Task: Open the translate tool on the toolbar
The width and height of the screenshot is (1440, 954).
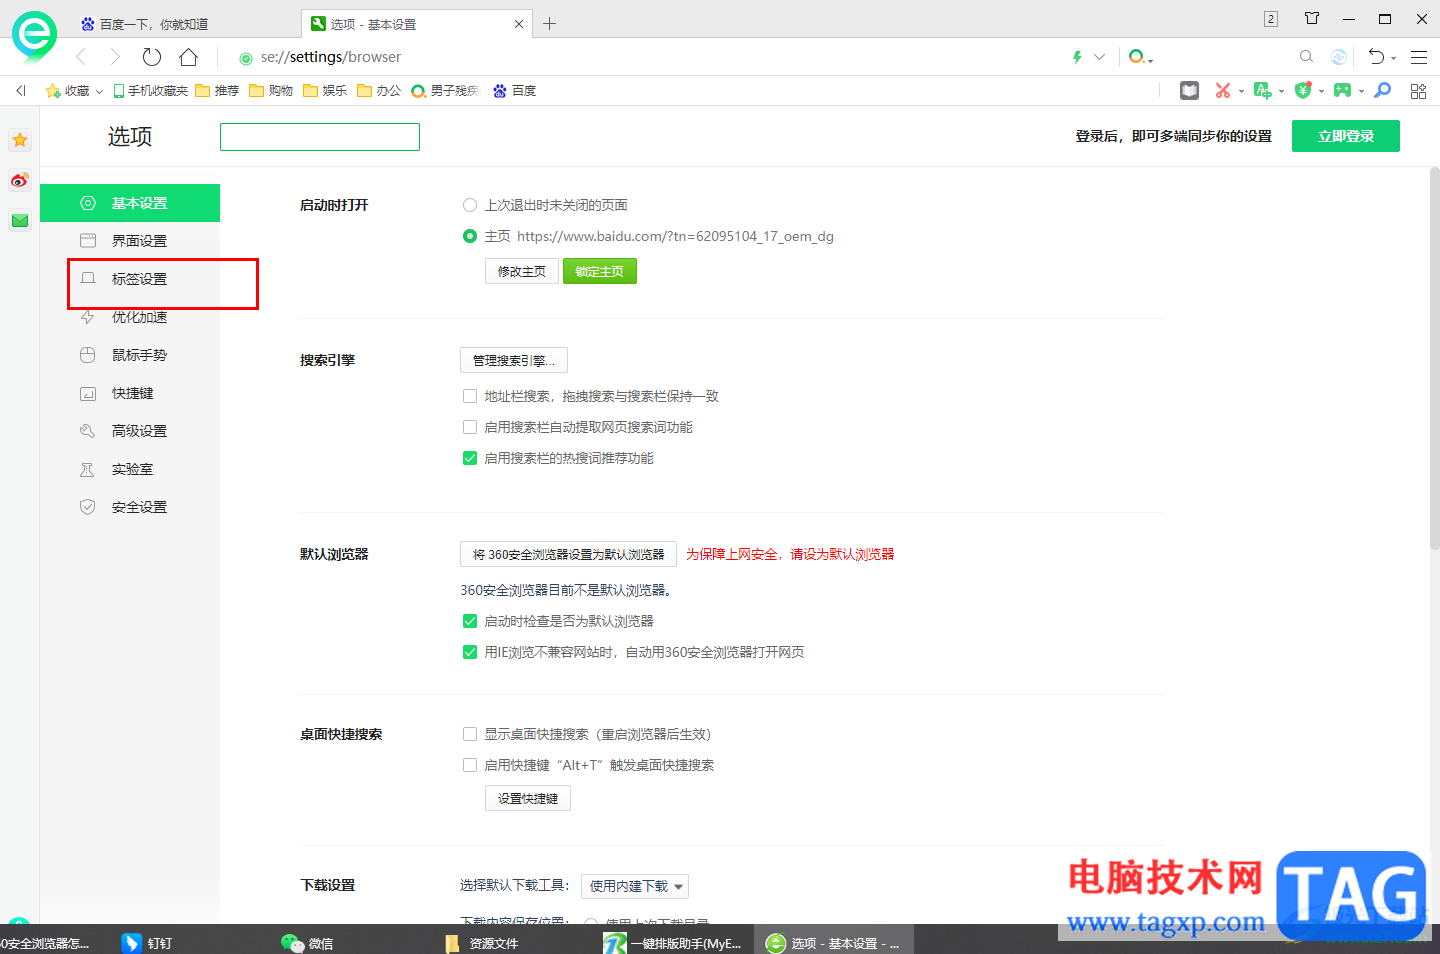Action: [x=1263, y=90]
